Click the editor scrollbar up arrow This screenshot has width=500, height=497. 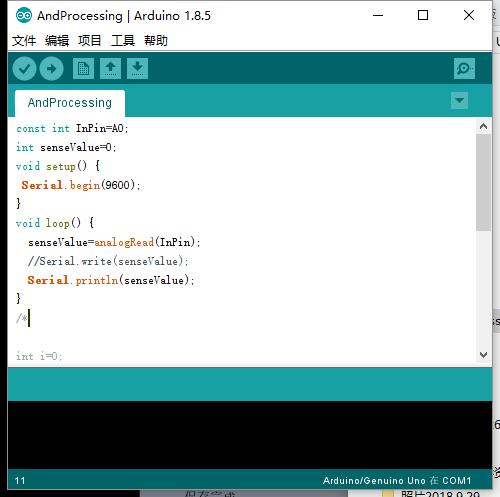[x=483, y=126]
